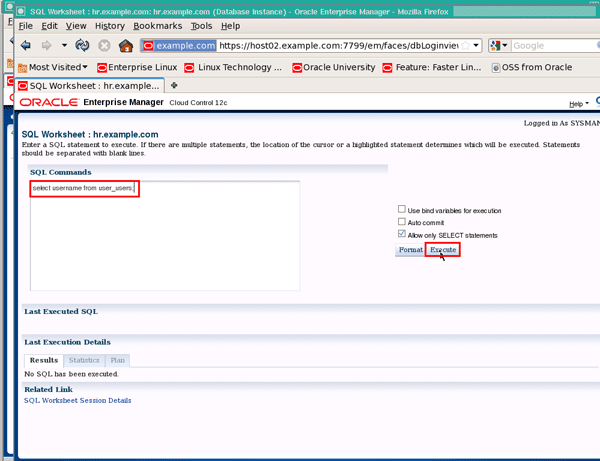Open the URL bar history dropdown
Screen dimensions: 600x461
(x=476, y=46)
